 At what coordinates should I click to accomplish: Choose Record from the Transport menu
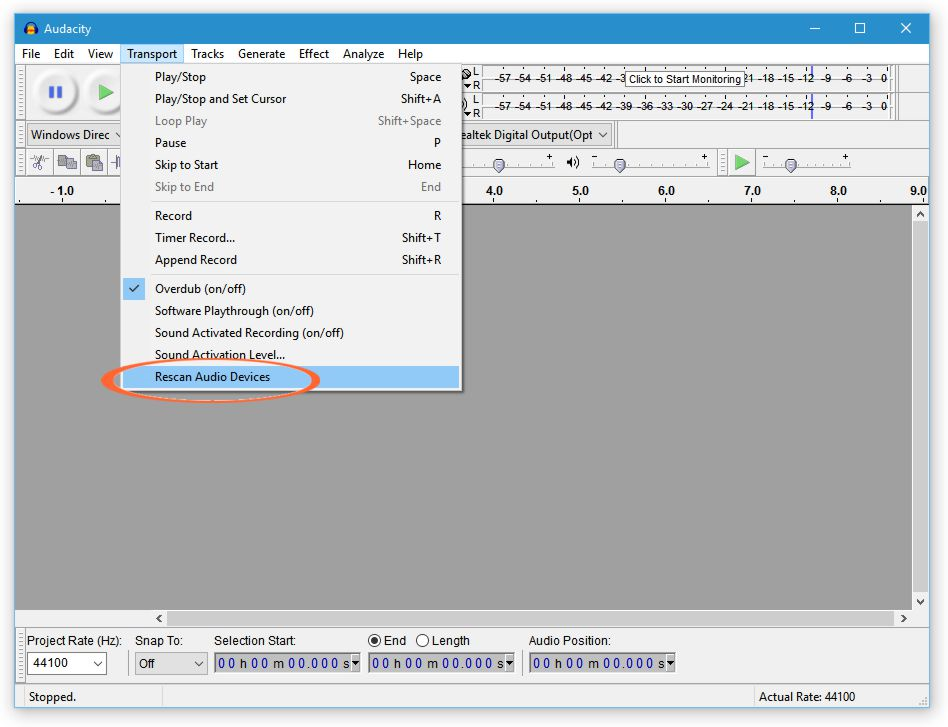tap(290, 216)
